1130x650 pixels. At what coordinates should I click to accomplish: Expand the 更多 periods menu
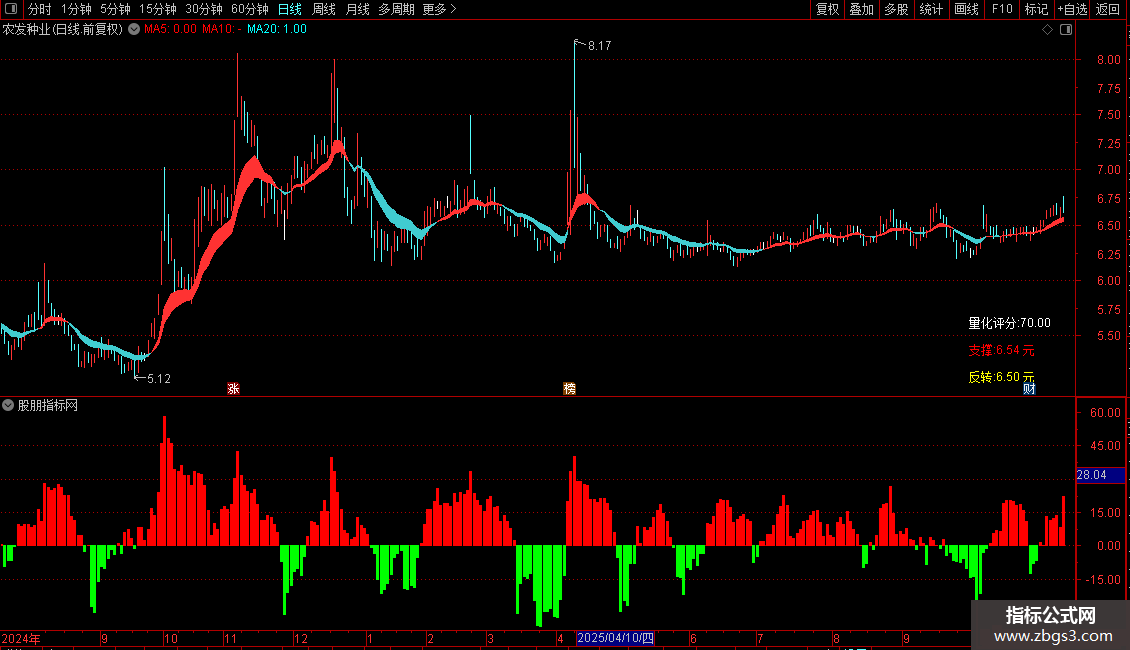tap(439, 9)
